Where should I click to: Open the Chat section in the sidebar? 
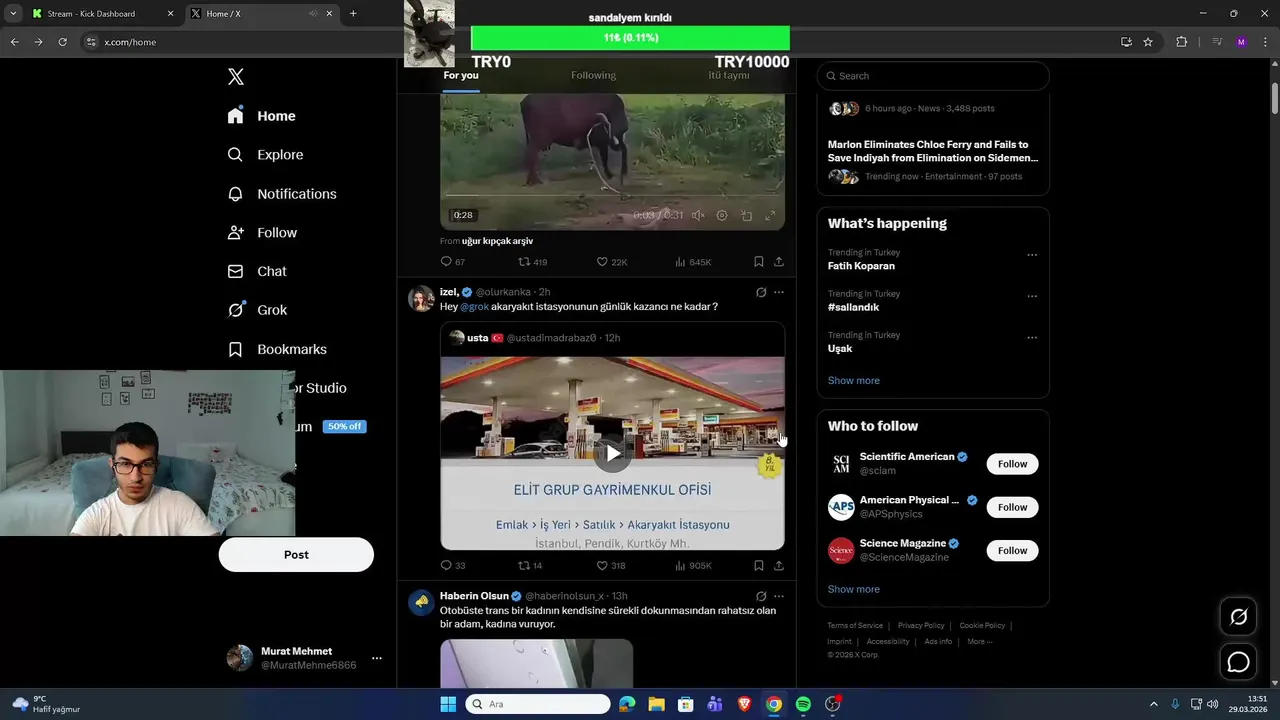coord(257,271)
